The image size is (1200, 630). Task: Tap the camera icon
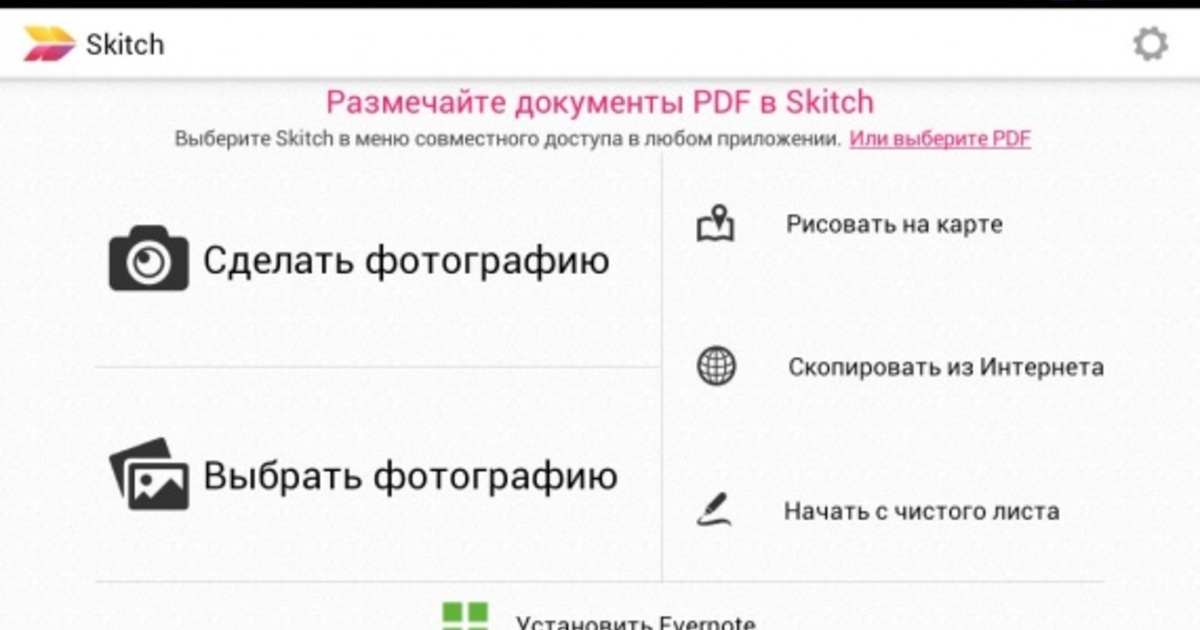pyautogui.click(x=149, y=259)
